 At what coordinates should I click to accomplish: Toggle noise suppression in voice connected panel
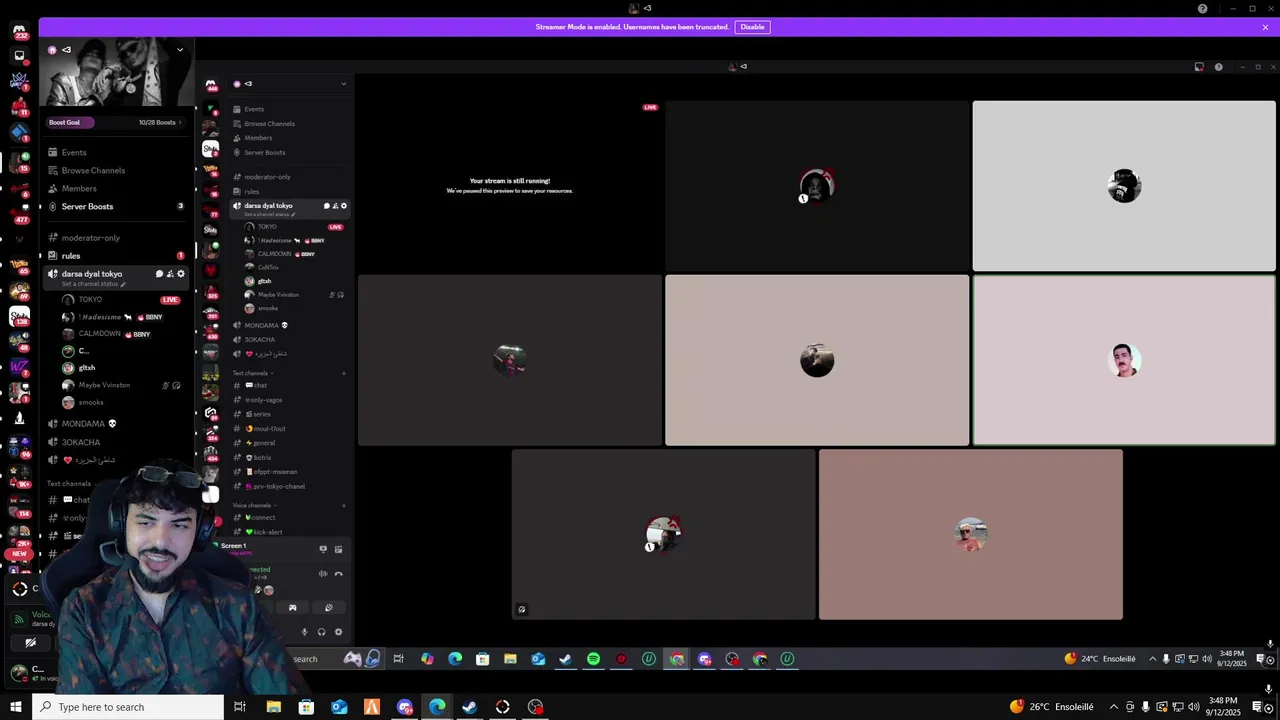(323, 574)
